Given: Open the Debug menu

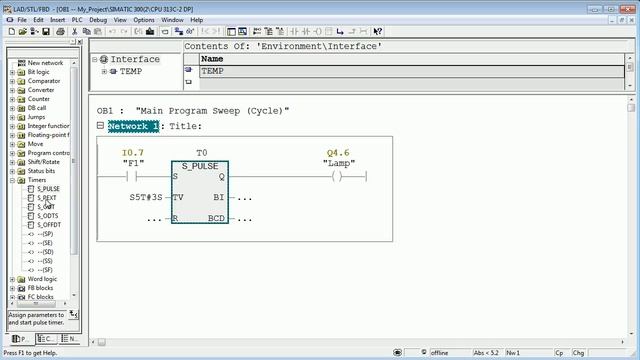Looking at the screenshot, I should [x=98, y=20].
